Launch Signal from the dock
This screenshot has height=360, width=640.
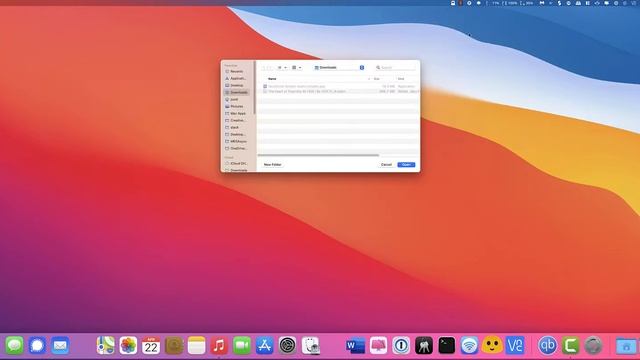37,346
